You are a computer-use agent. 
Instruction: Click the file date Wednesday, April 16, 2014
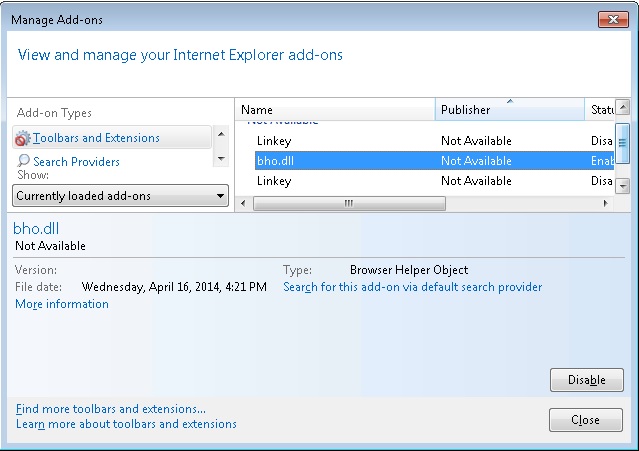coord(174,287)
